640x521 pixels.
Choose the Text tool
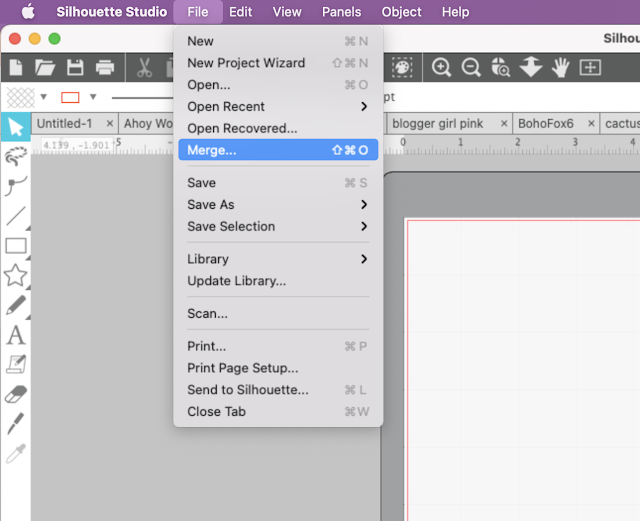click(x=16, y=335)
